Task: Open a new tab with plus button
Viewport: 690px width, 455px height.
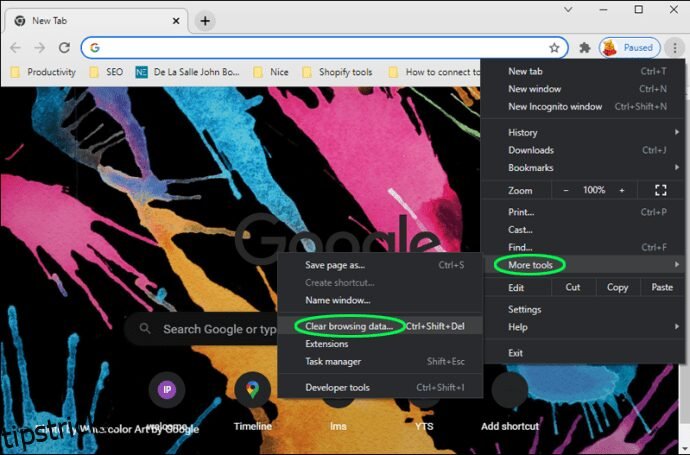Action: [x=205, y=20]
